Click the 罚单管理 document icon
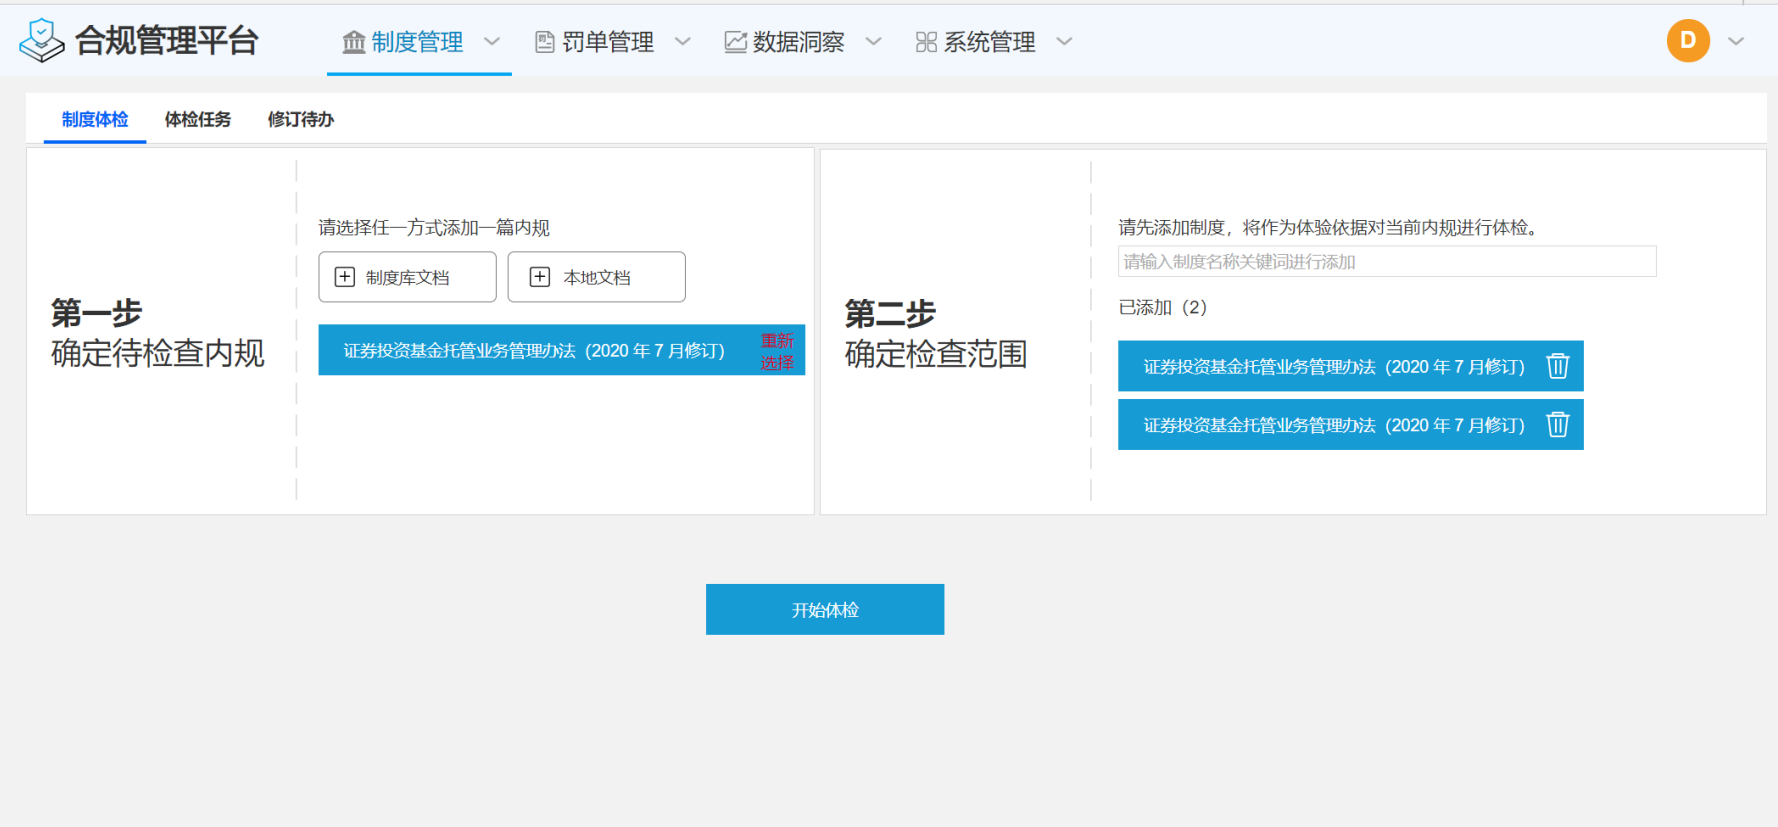This screenshot has height=827, width=1778. click(x=545, y=42)
